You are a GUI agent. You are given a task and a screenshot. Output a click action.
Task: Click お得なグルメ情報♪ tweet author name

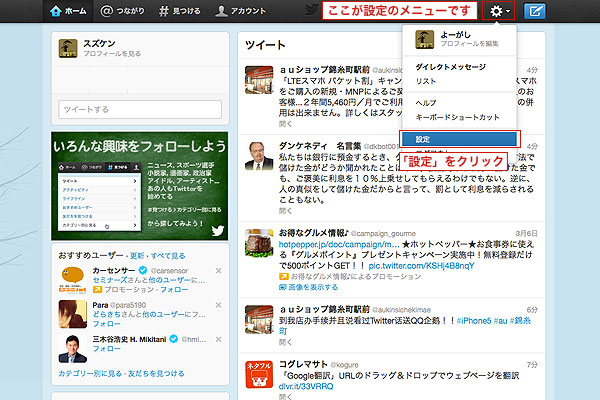pos(314,233)
